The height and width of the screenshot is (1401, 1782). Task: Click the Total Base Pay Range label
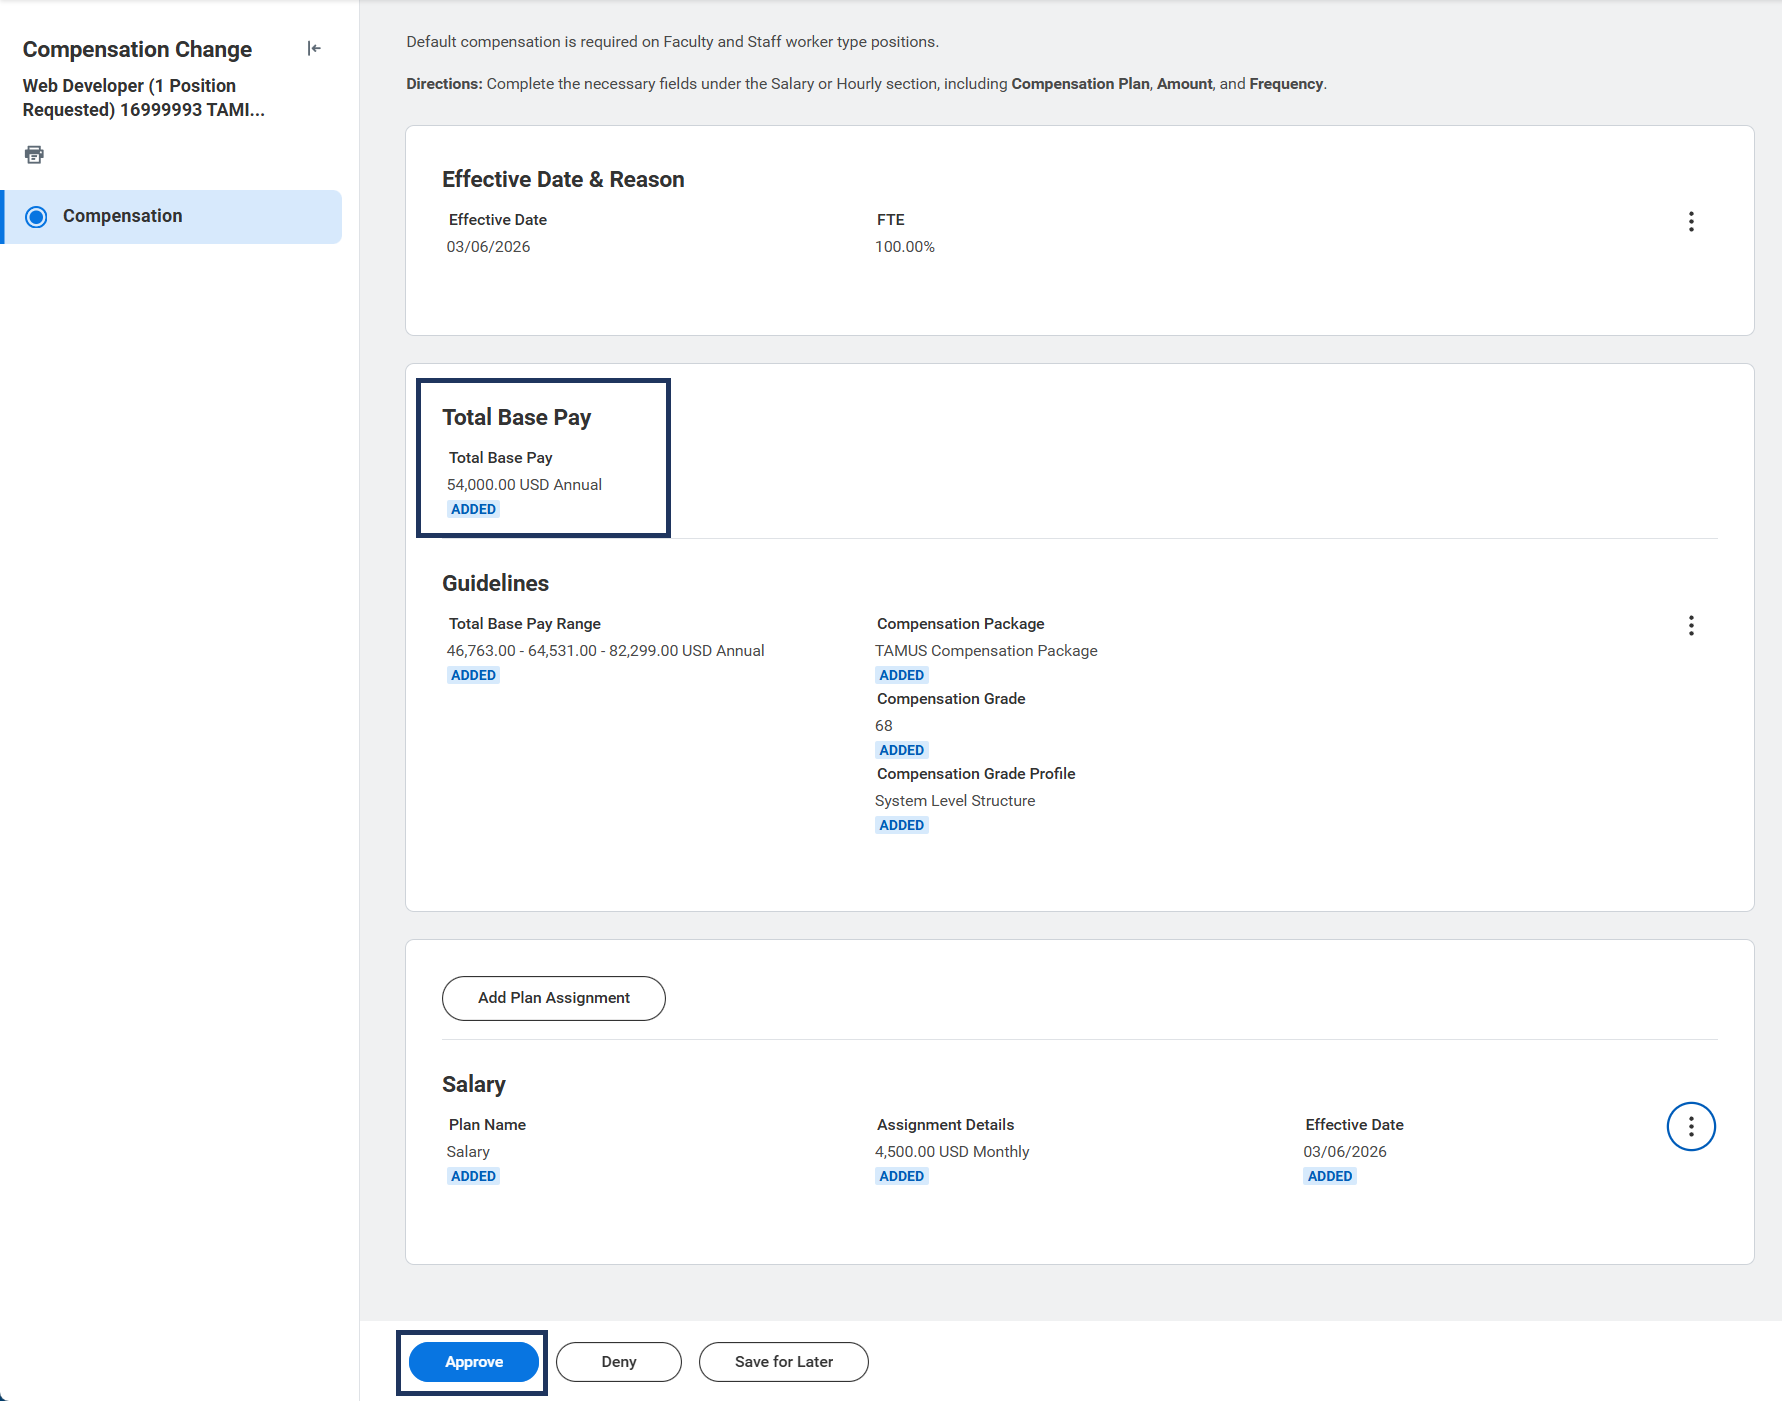click(525, 624)
